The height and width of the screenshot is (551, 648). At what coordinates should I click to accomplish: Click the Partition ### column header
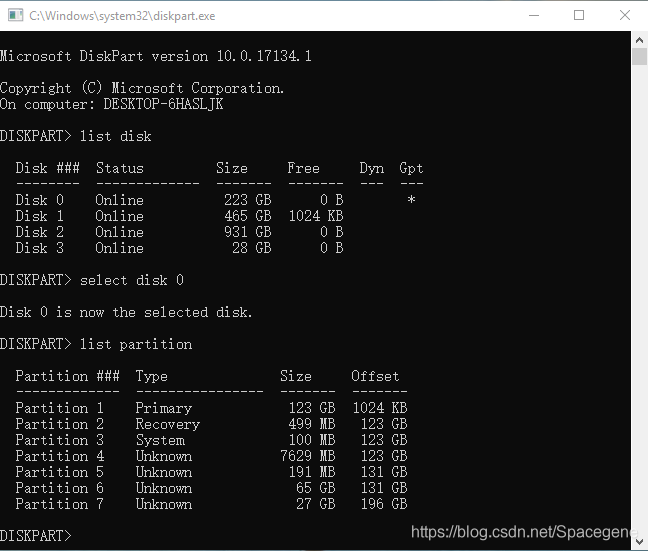pos(67,376)
